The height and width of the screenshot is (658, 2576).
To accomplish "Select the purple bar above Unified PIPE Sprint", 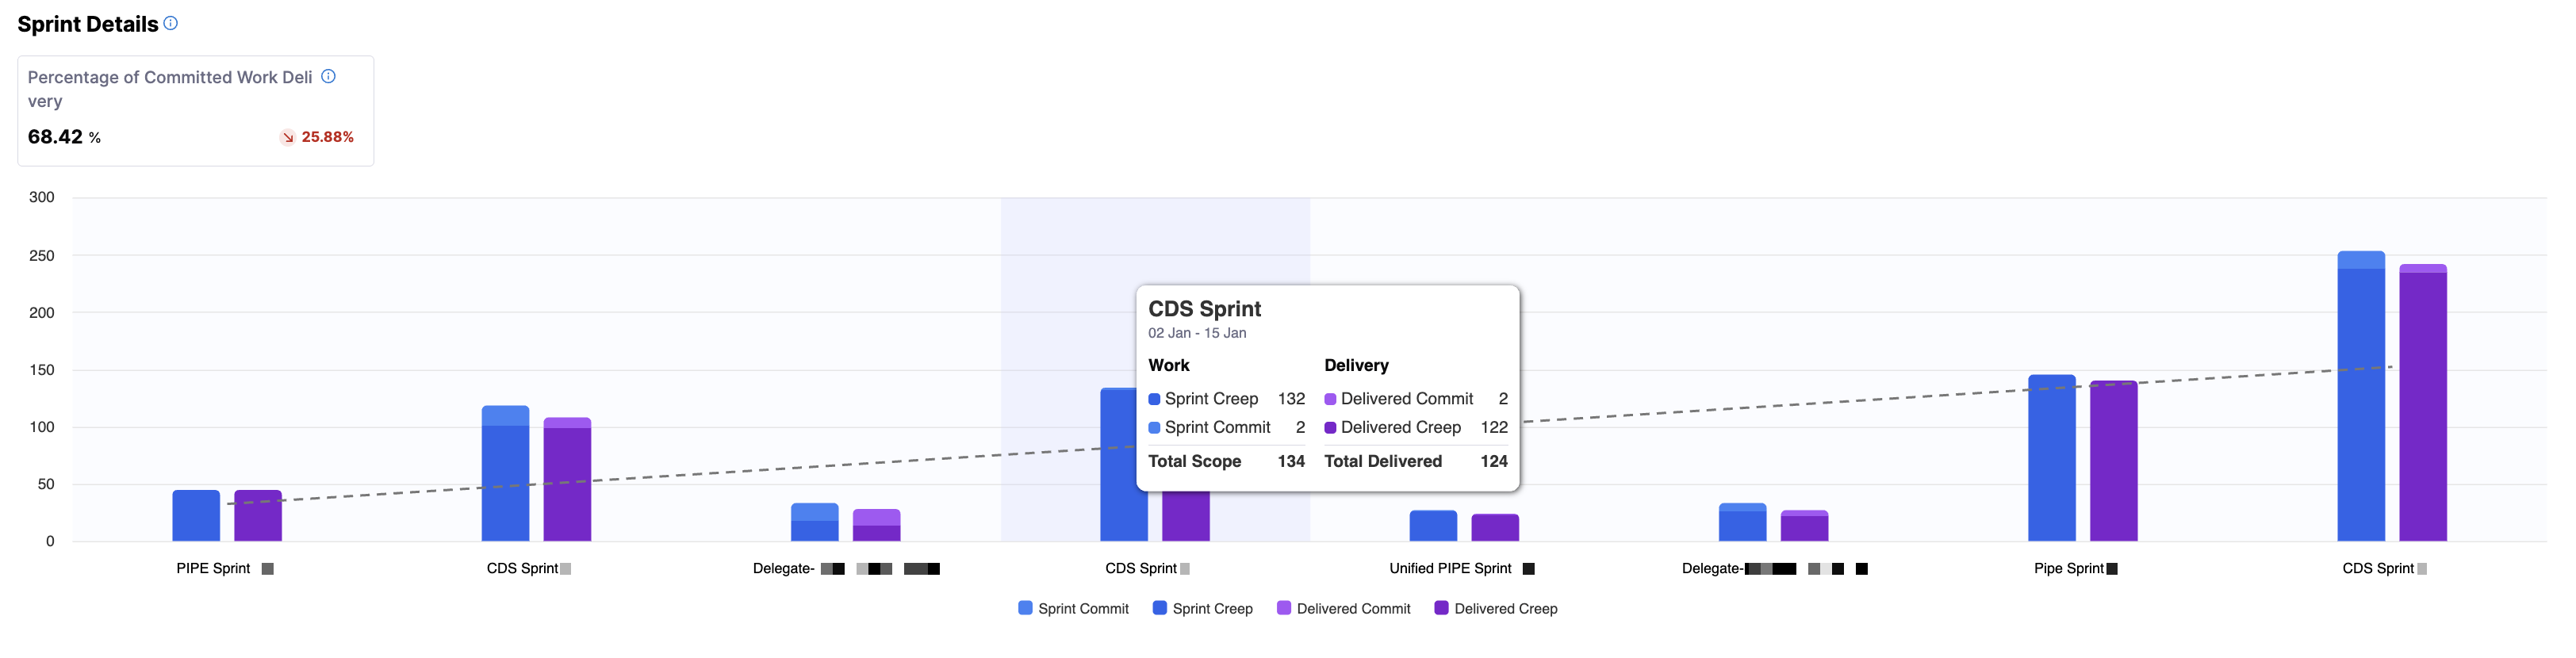I will tap(1495, 528).
